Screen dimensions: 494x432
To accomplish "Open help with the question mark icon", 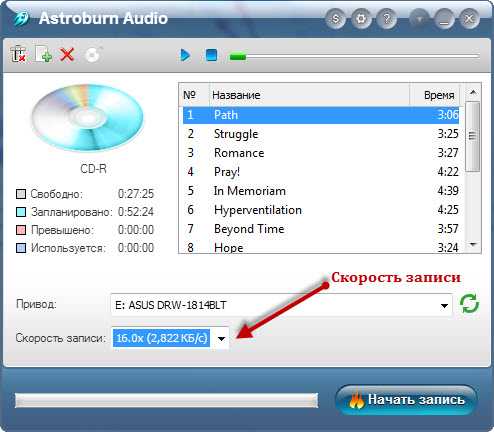I will pyautogui.click(x=387, y=19).
